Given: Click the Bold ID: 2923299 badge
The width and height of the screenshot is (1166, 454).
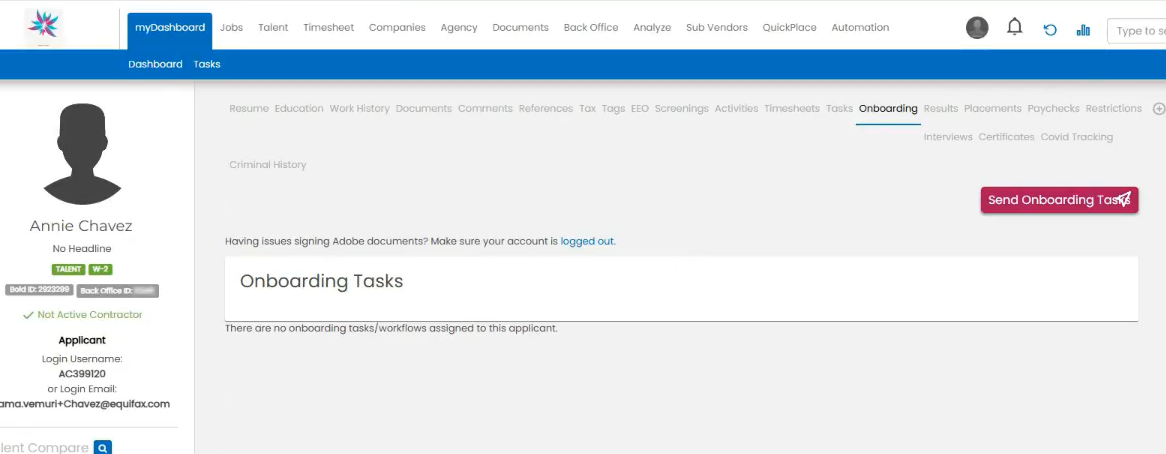Looking at the screenshot, I should coord(39,290).
